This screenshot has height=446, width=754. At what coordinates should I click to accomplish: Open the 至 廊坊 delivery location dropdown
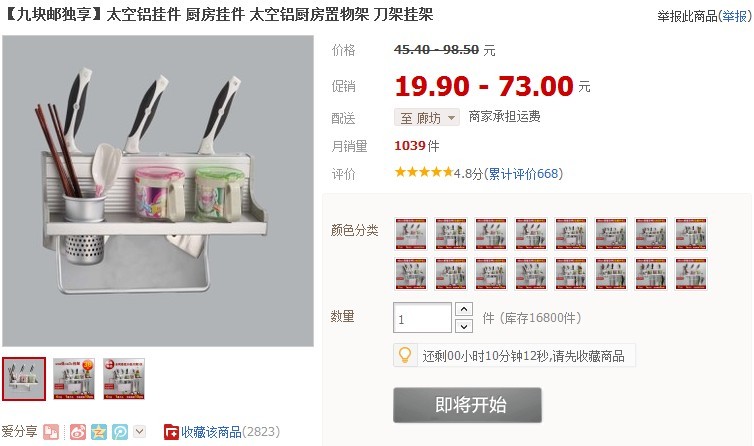click(x=427, y=117)
